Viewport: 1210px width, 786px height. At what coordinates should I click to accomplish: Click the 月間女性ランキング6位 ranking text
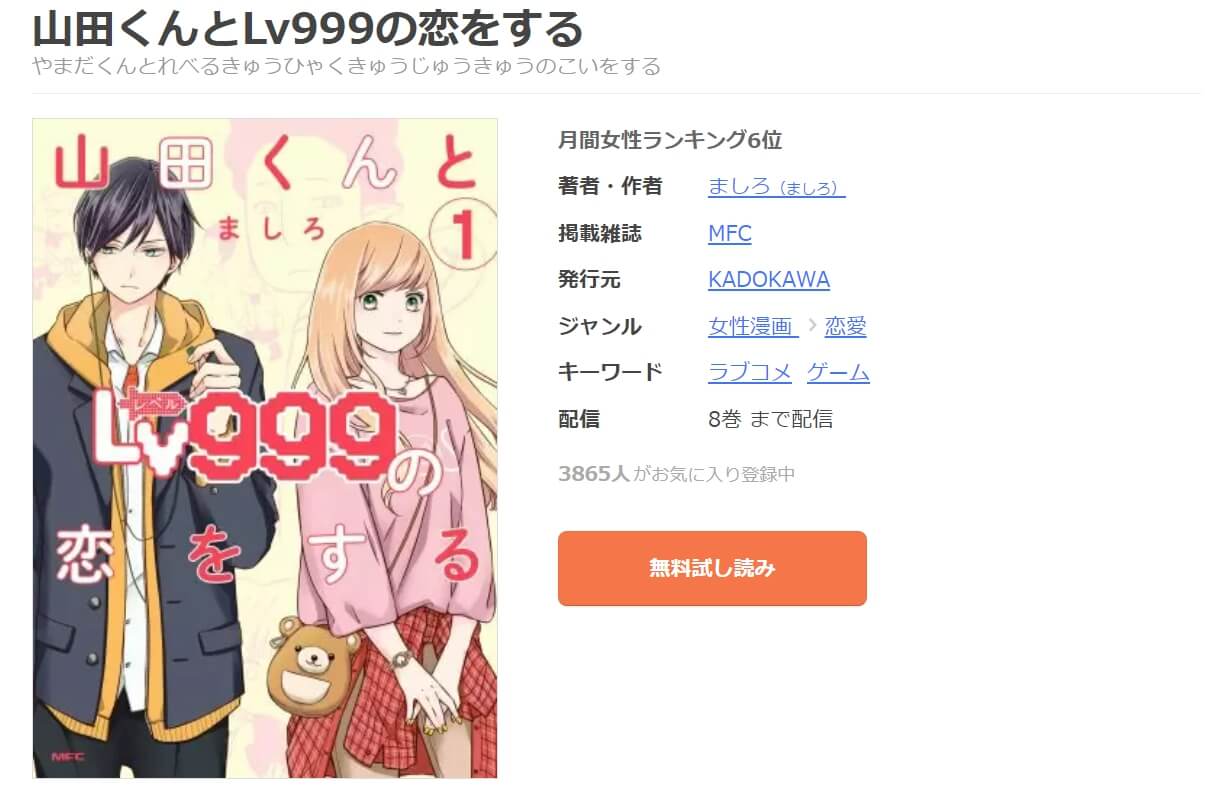[x=670, y=140]
